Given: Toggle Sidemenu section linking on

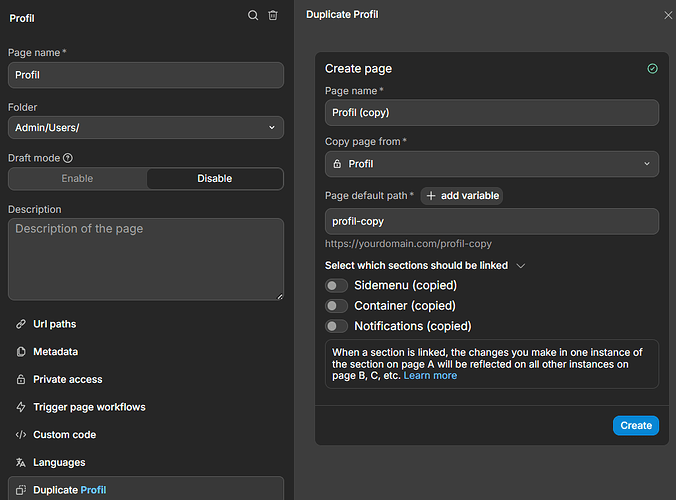Looking at the screenshot, I should (x=336, y=285).
